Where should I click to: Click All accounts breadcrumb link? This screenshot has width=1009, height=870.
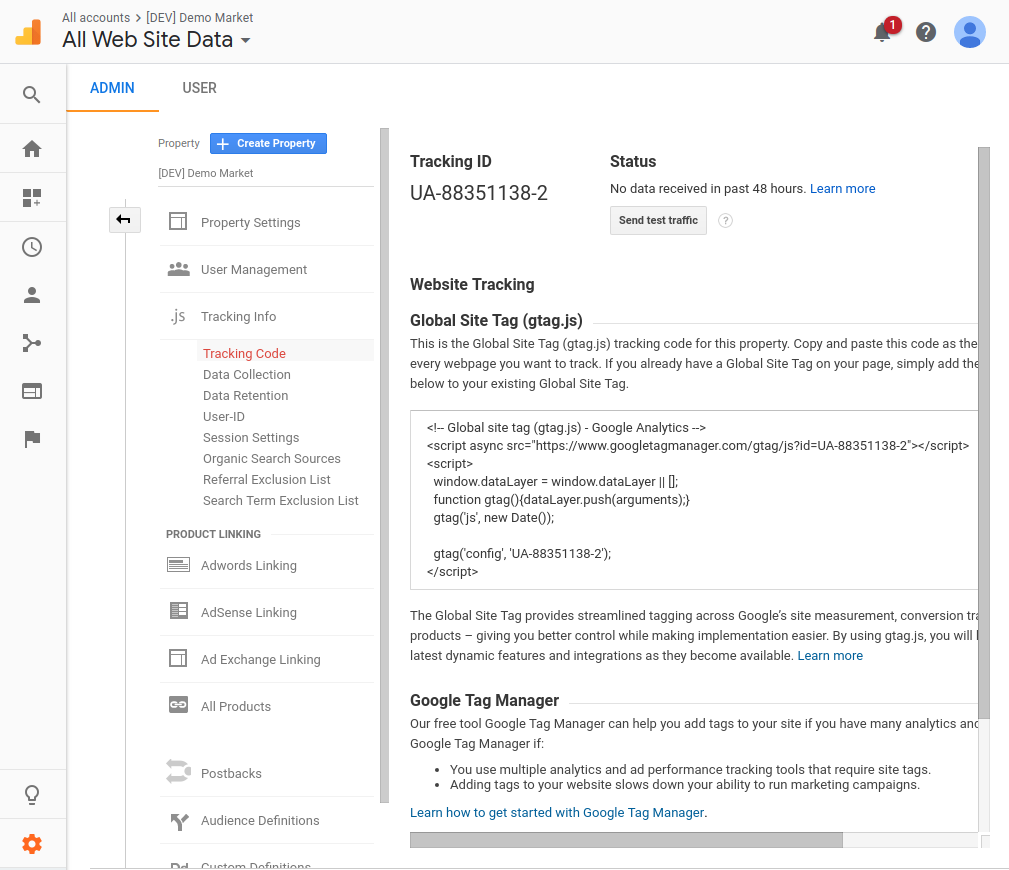[96, 17]
